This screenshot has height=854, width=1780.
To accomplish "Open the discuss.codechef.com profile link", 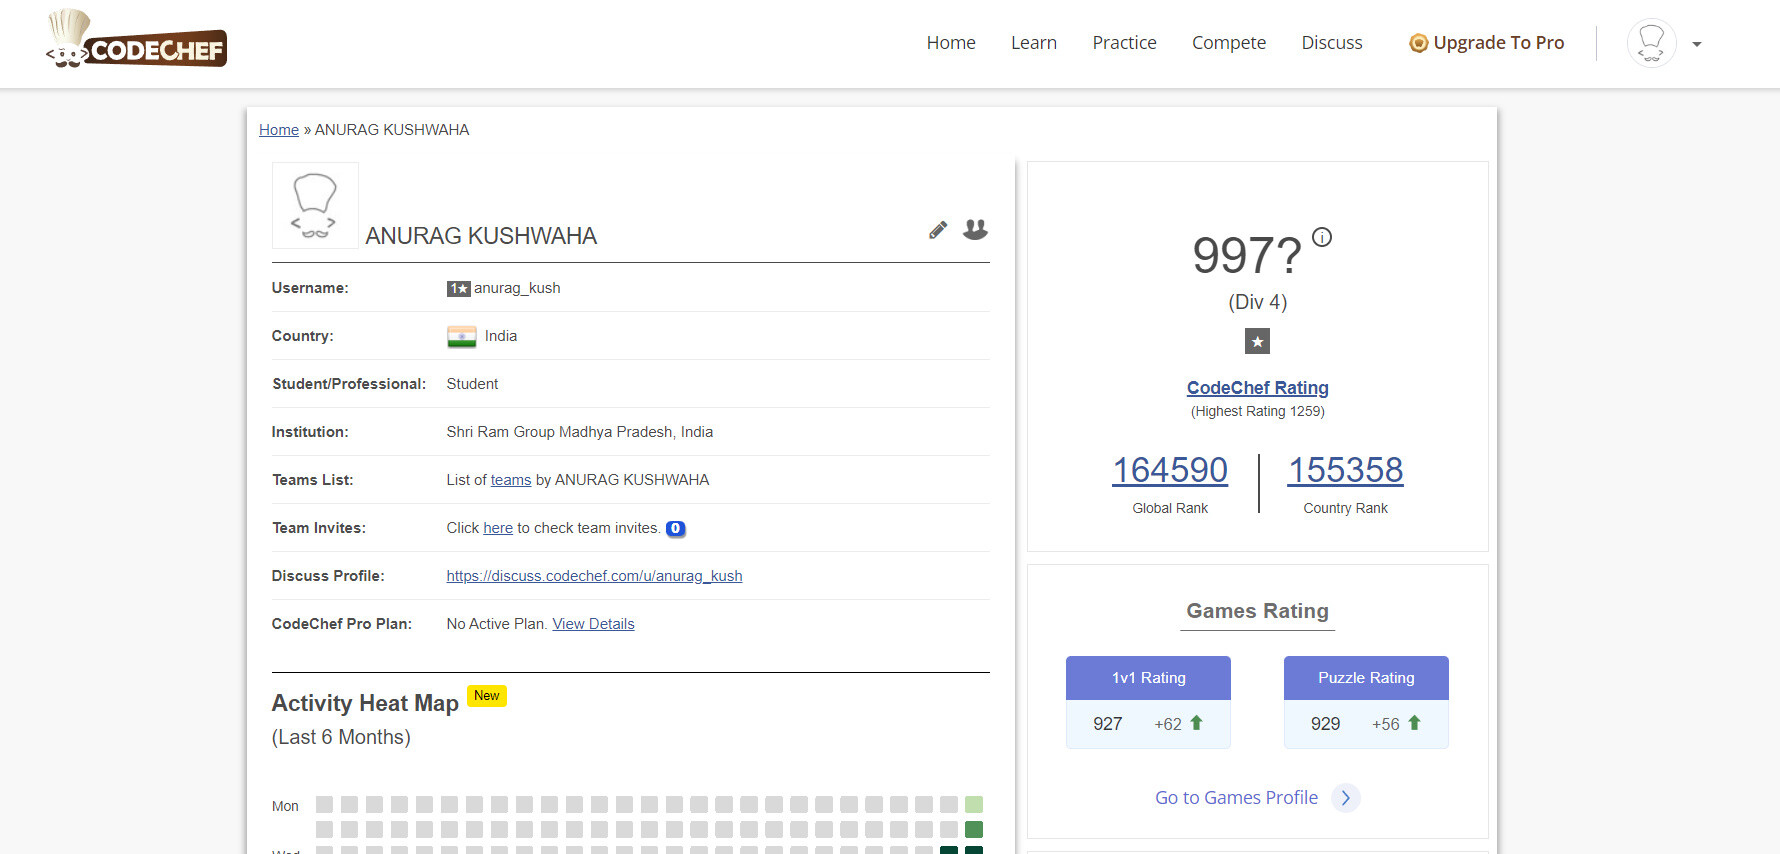I will pyautogui.click(x=594, y=576).
